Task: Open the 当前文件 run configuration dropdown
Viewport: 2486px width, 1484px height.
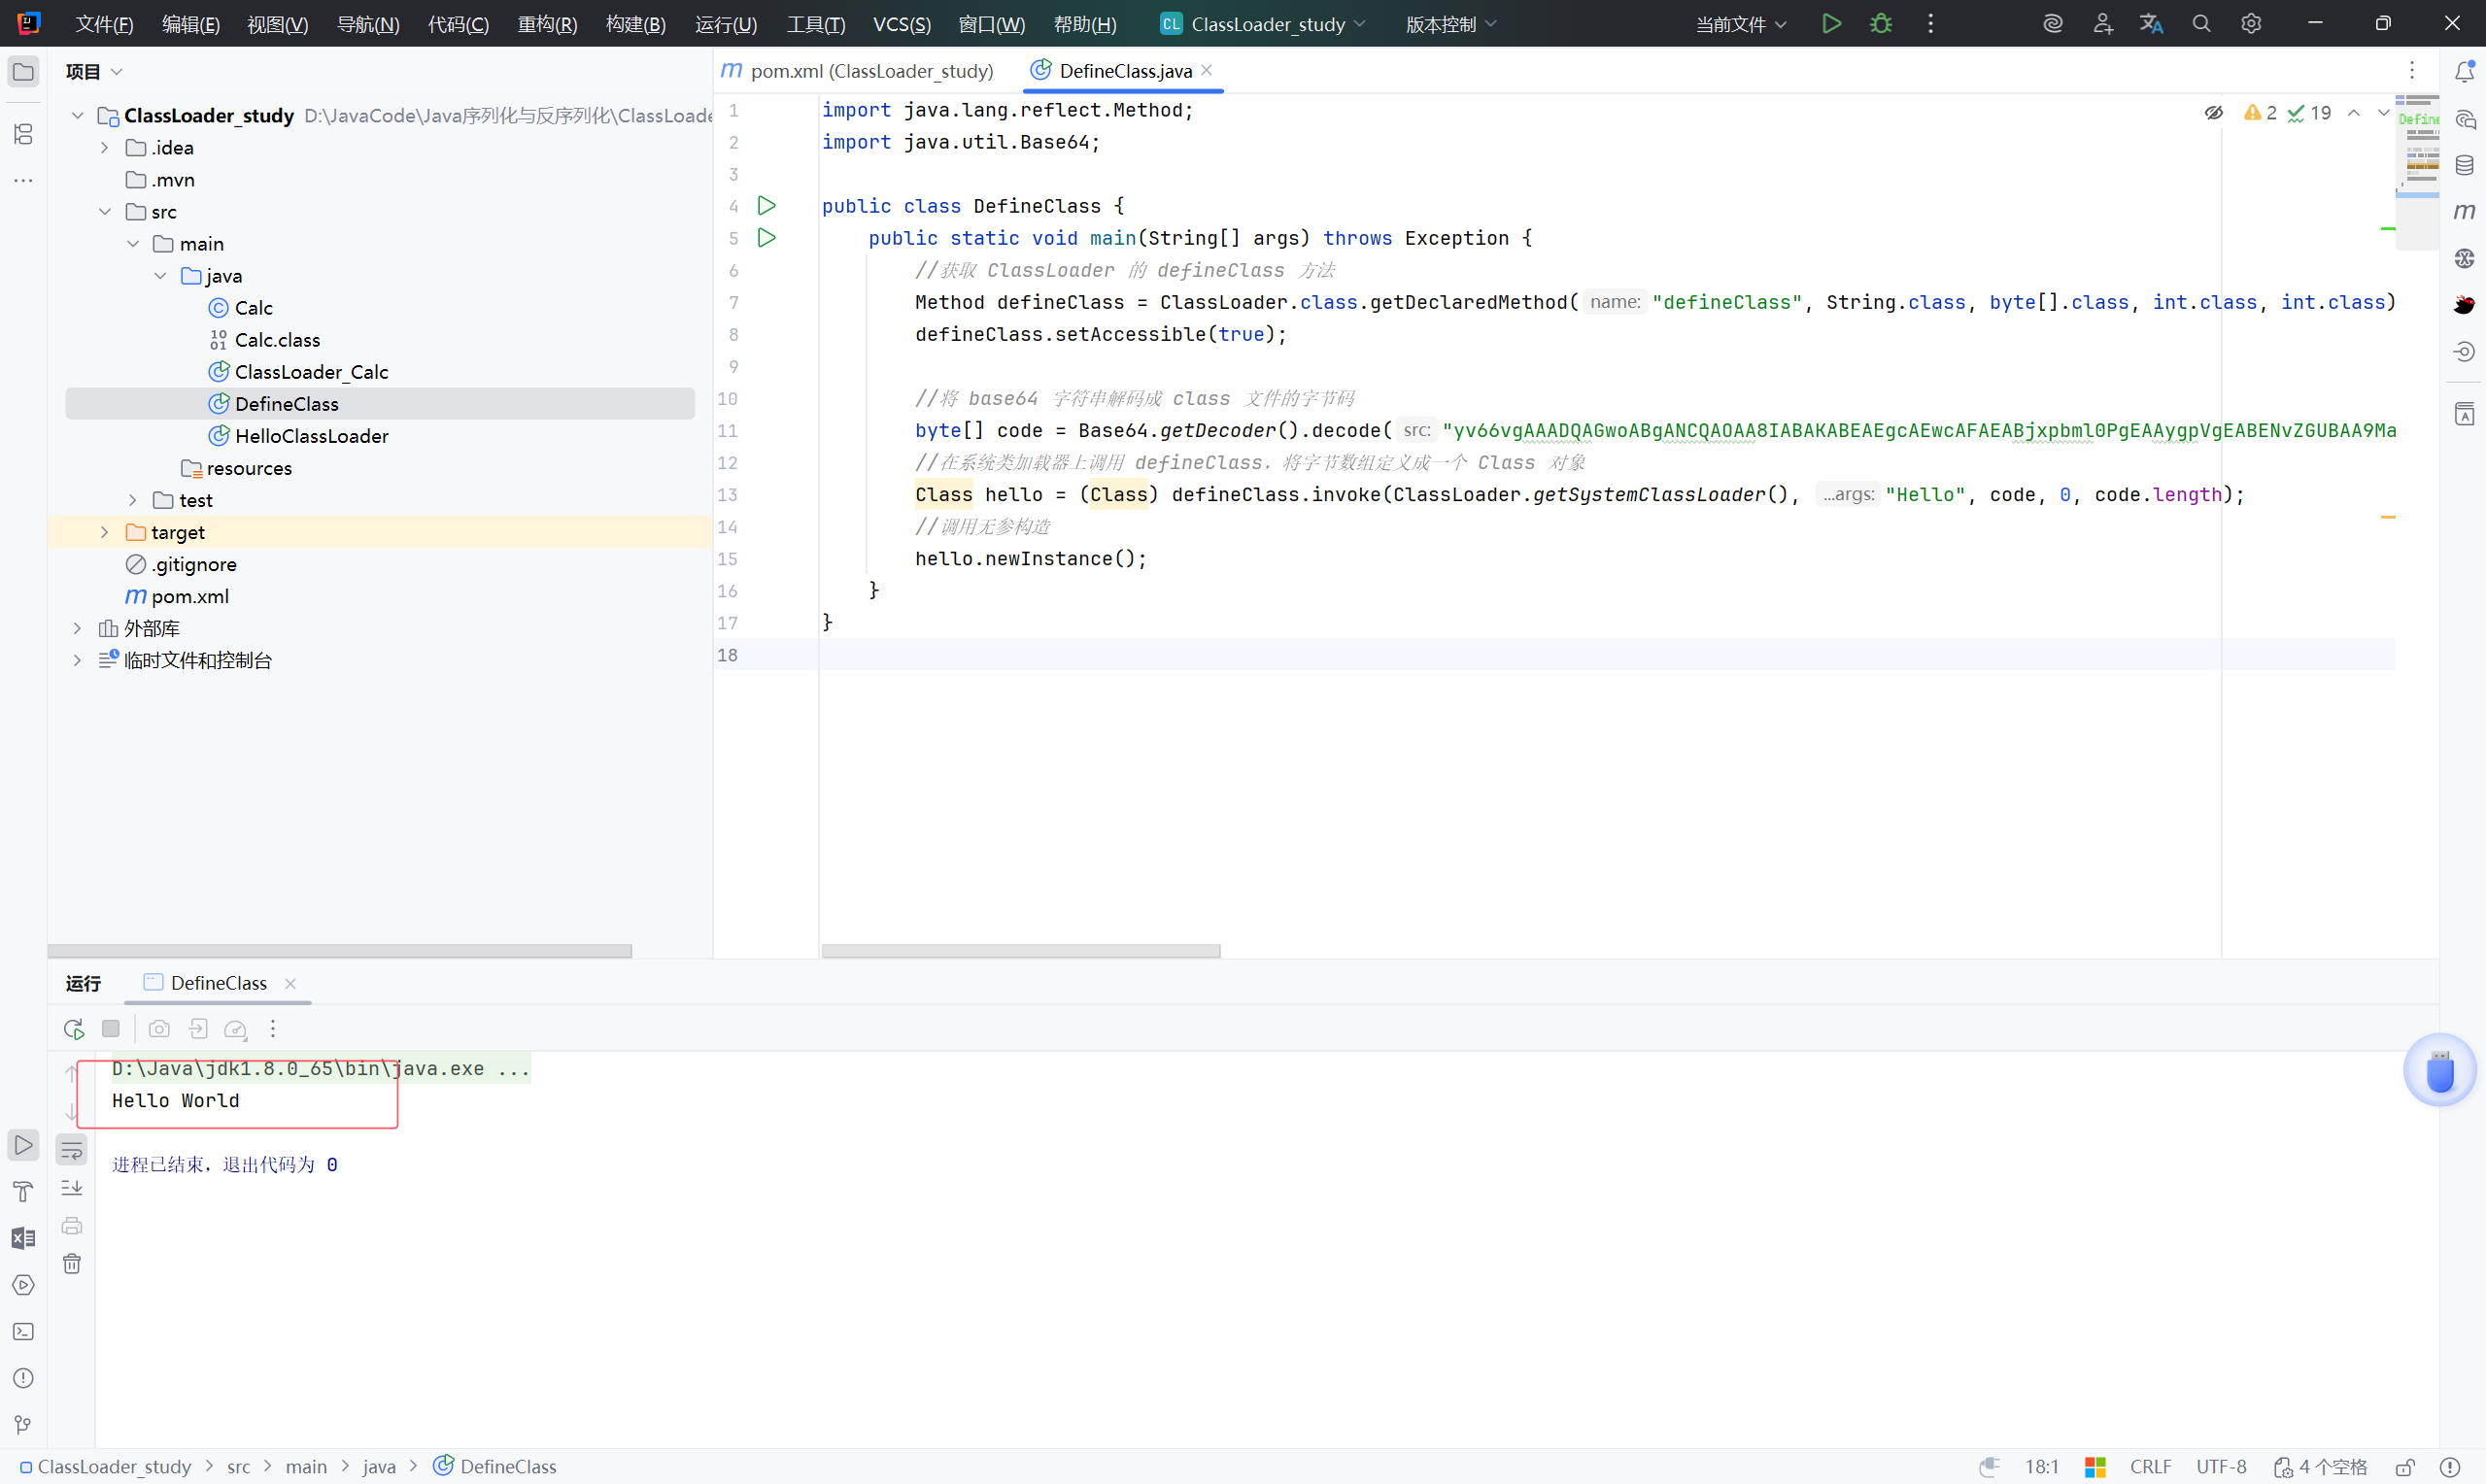Action: pos(1740,24)
